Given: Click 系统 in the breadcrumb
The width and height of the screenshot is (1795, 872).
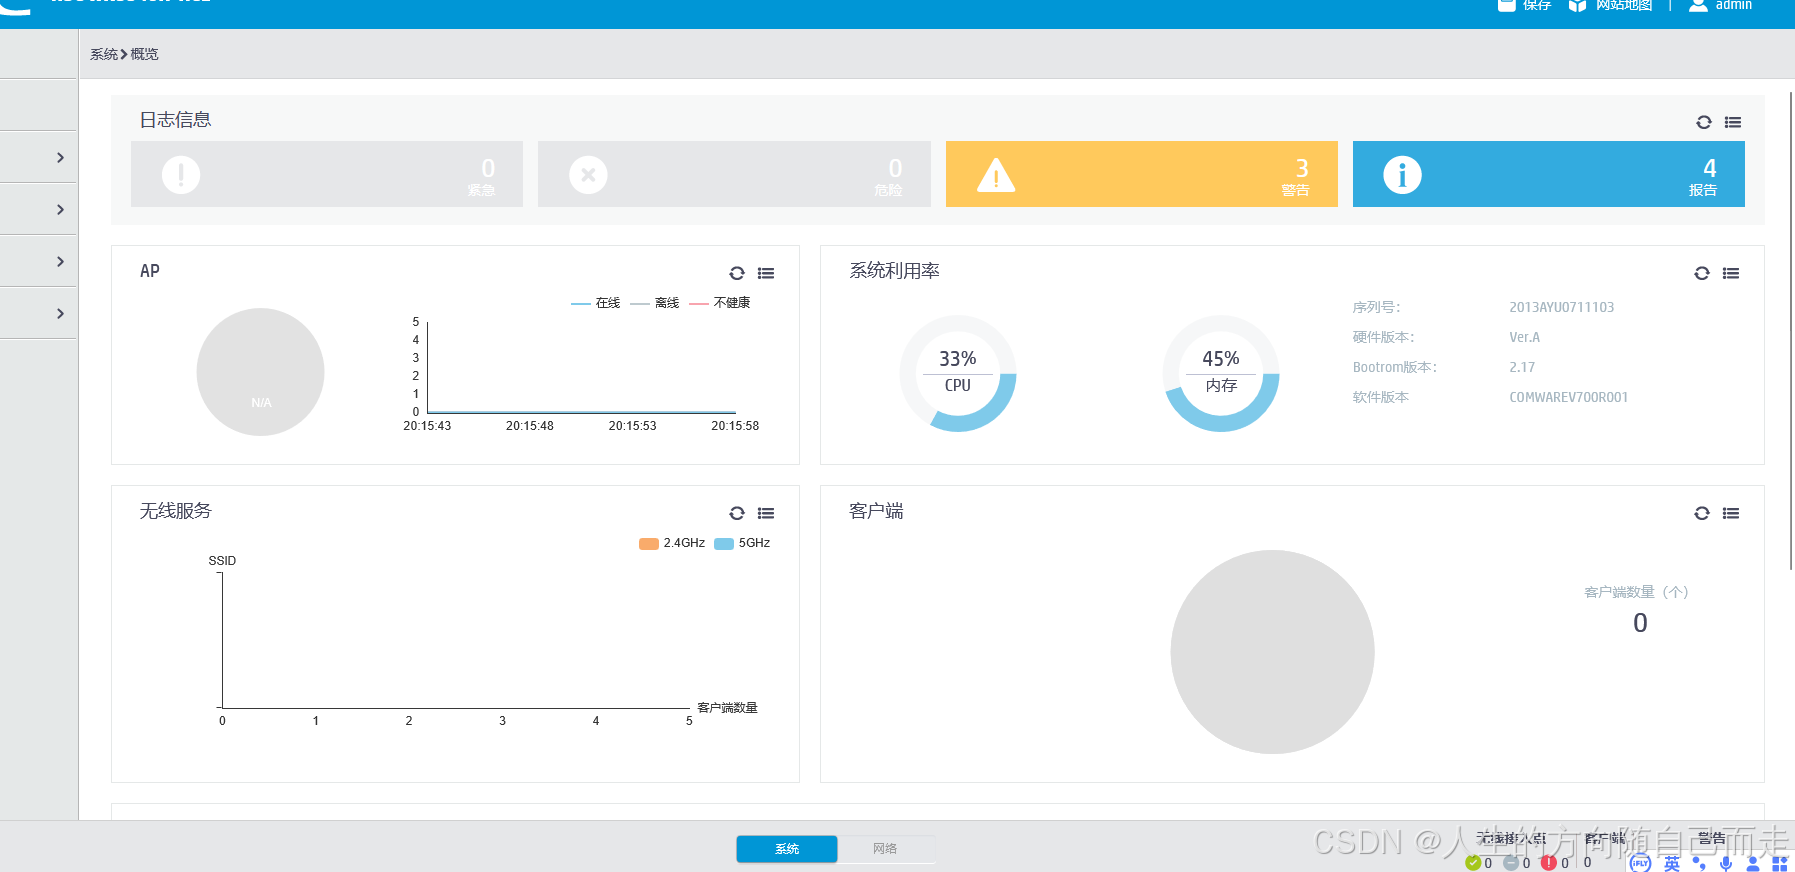Looking at the screenshot, I should pos(104,54).
